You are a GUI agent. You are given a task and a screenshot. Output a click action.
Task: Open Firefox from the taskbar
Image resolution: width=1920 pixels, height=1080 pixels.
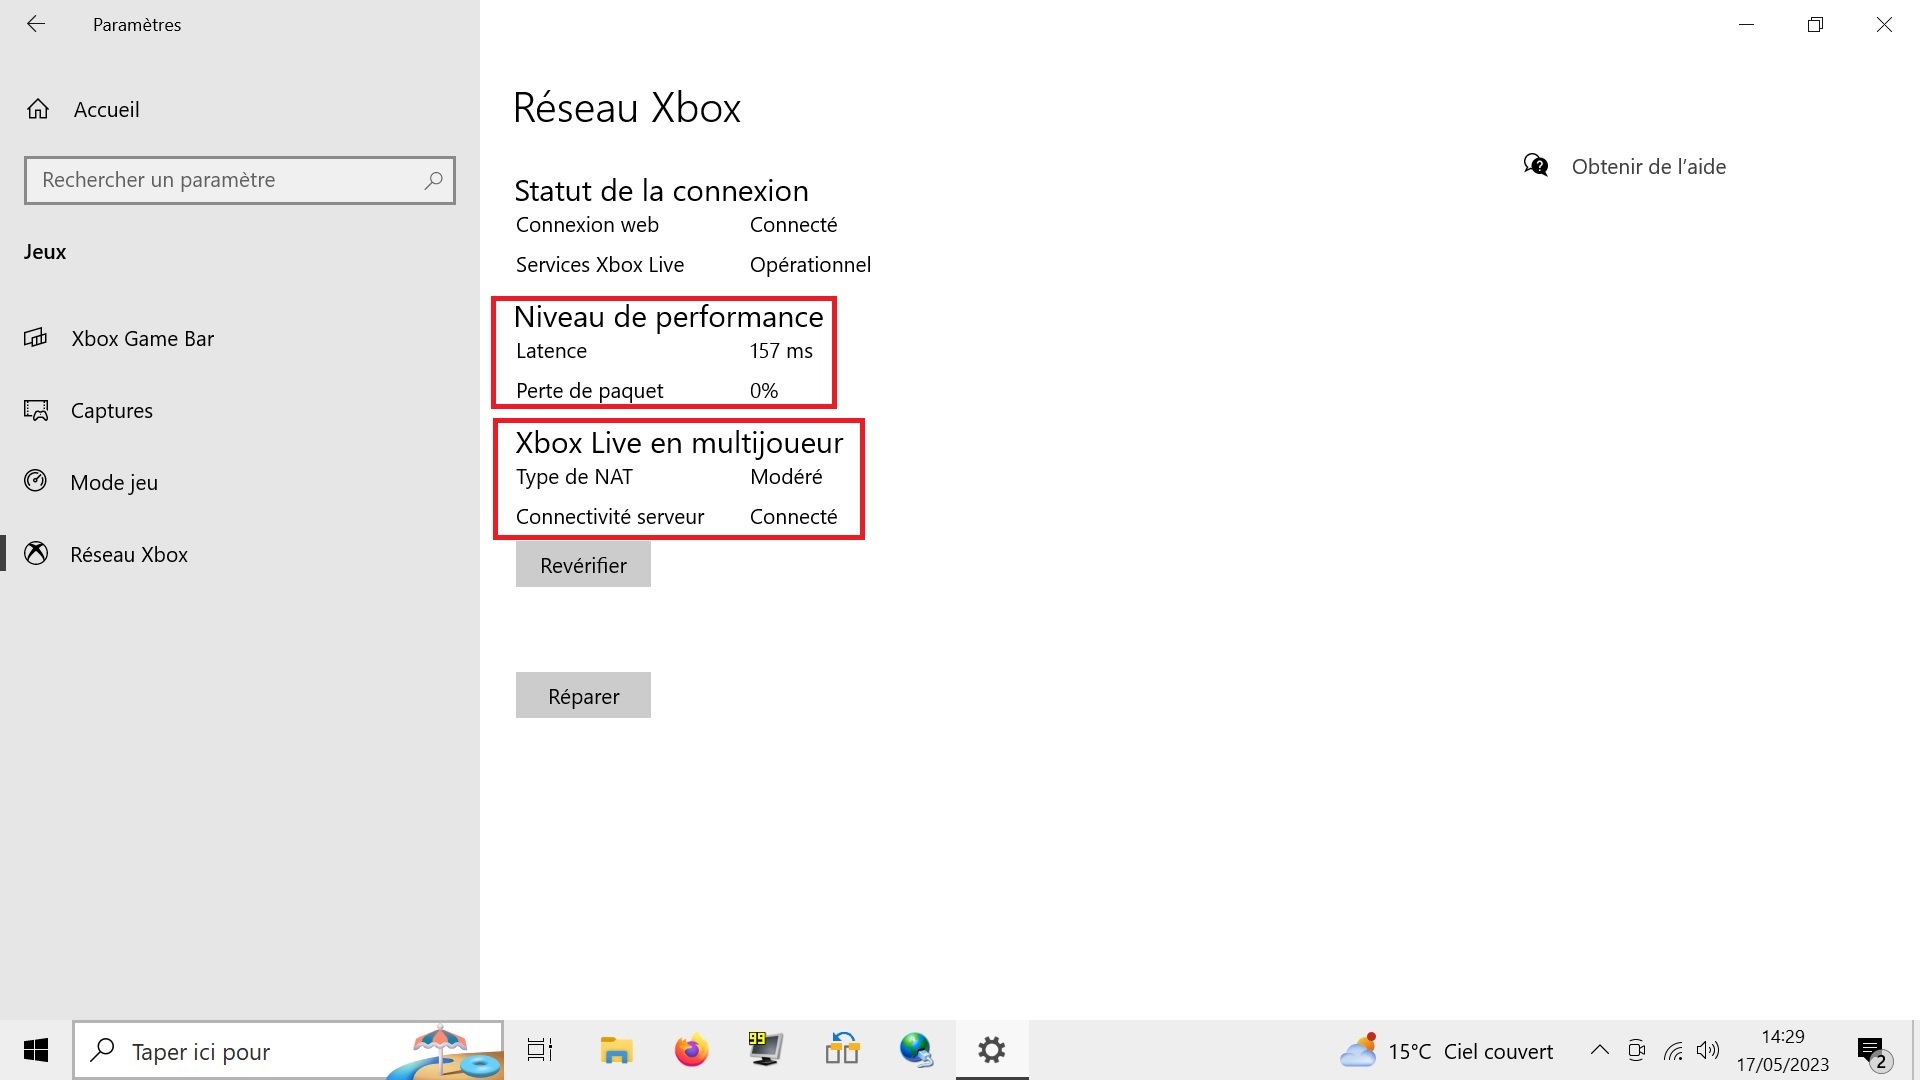click(x=691, y=1050)
